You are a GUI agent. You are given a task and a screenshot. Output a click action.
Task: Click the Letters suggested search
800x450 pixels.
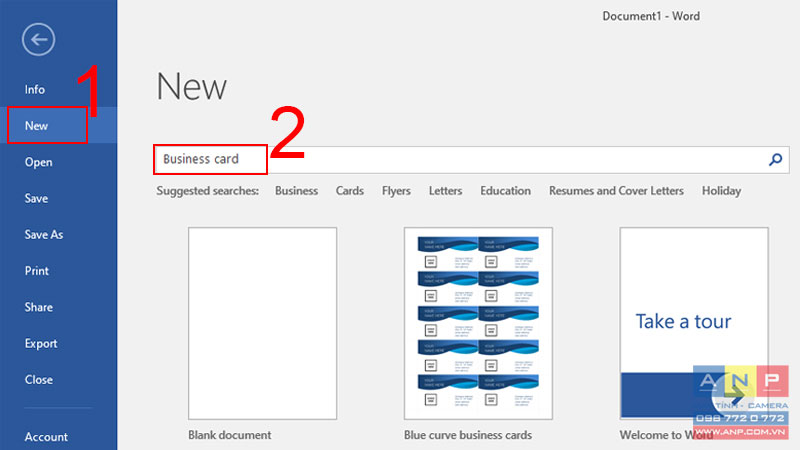(x=445, y=191)
